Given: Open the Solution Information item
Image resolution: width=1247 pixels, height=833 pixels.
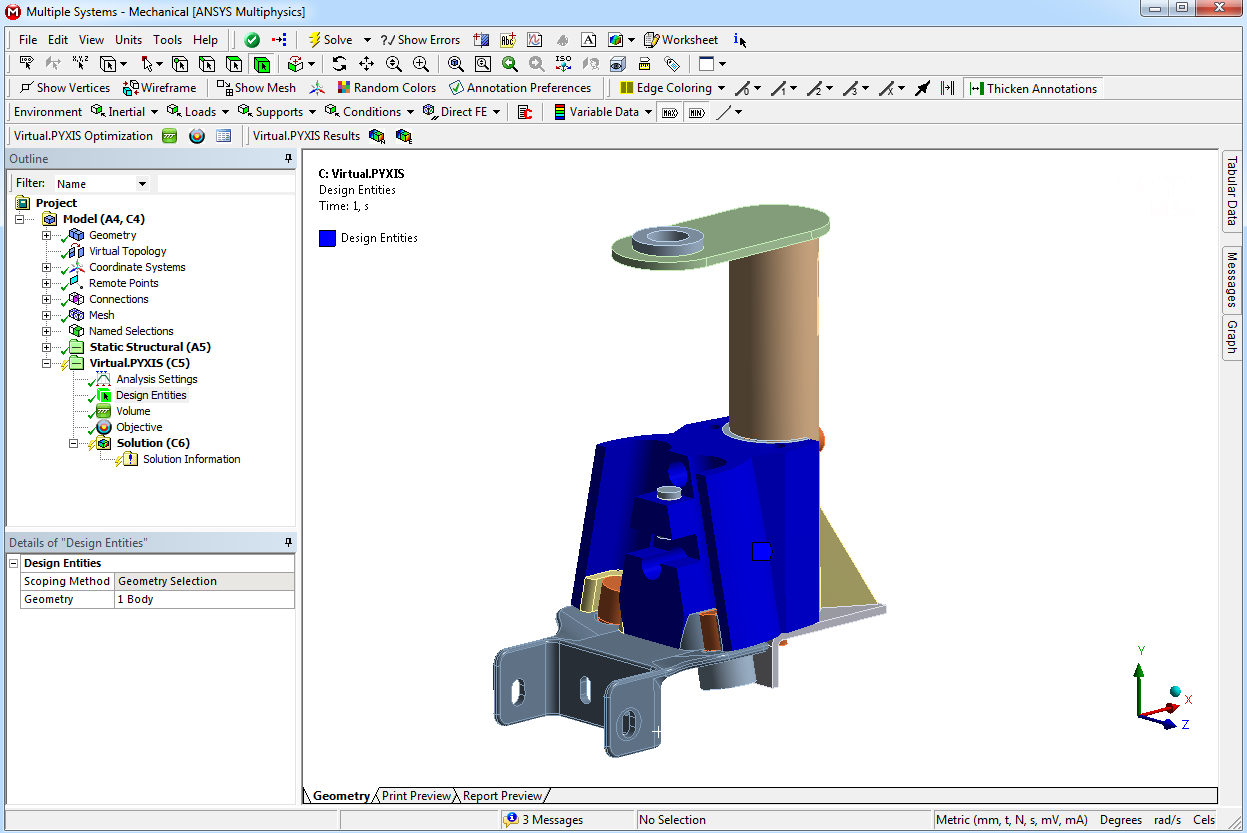Looking at the screenshot, I should (x=191, y=459).
